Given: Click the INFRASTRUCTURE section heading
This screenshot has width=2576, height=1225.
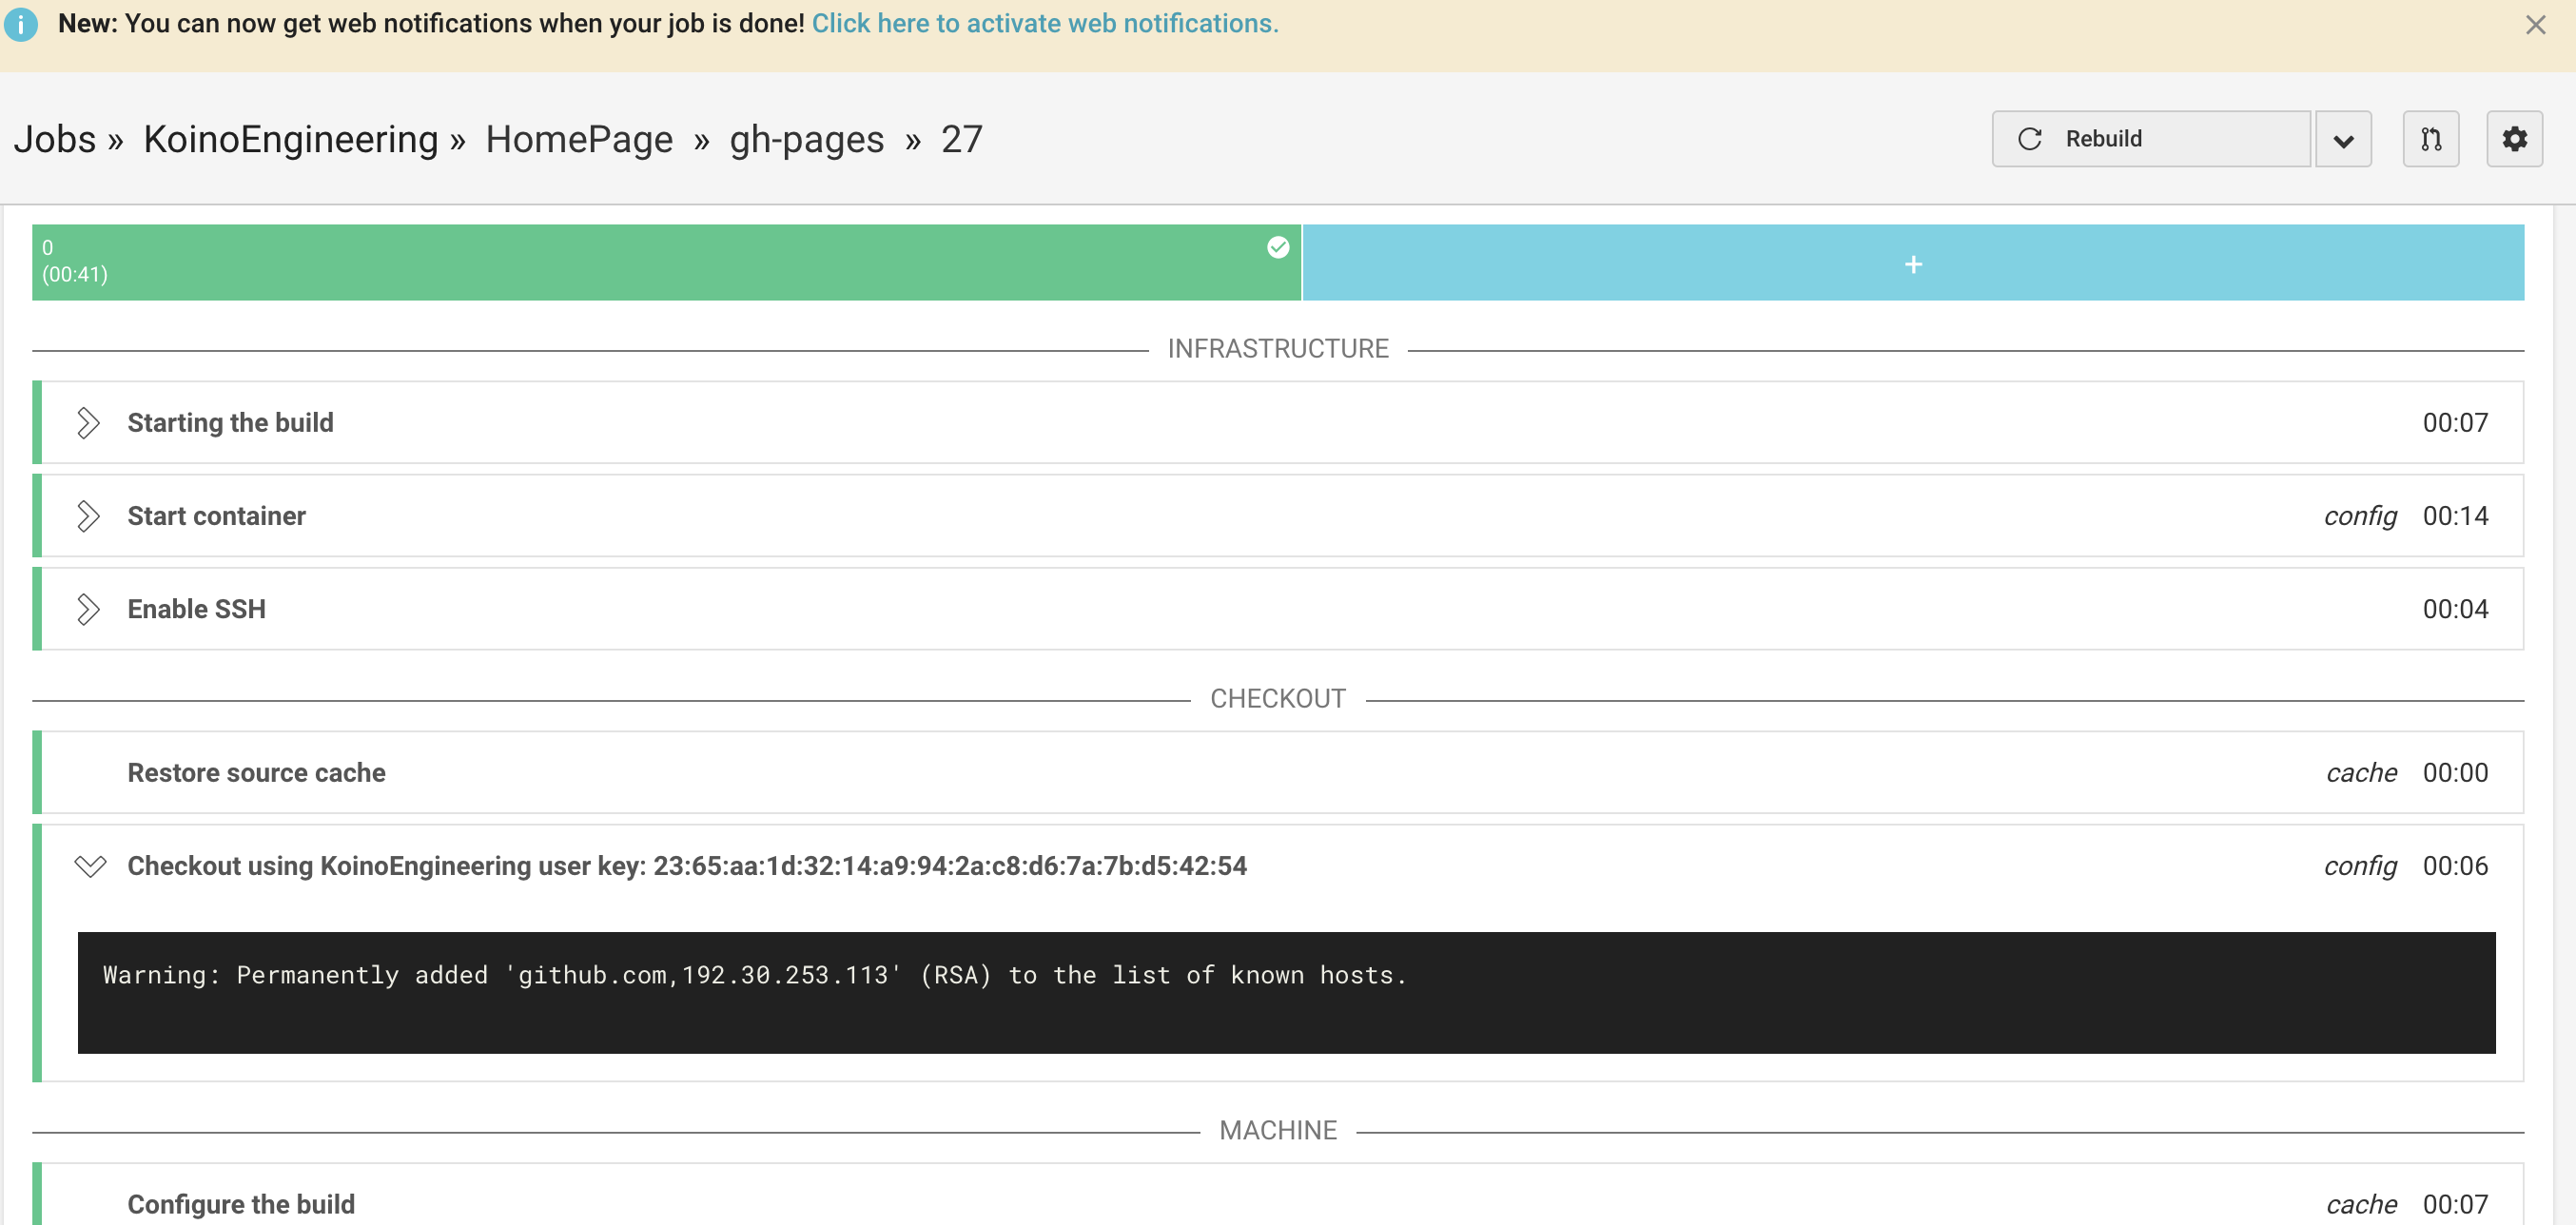Looking at the screenshot, I should pyautogui.click(x=1278, y=349).
